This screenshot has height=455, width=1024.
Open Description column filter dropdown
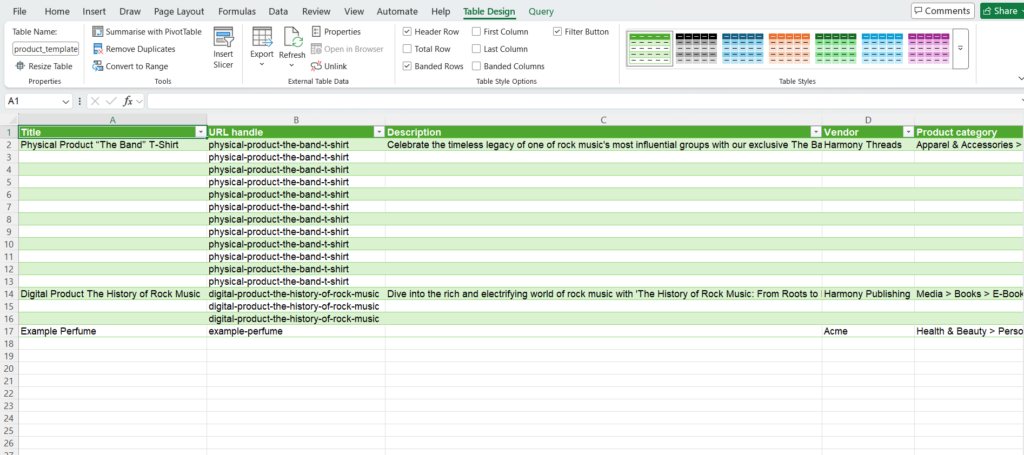tap(816, 132)
